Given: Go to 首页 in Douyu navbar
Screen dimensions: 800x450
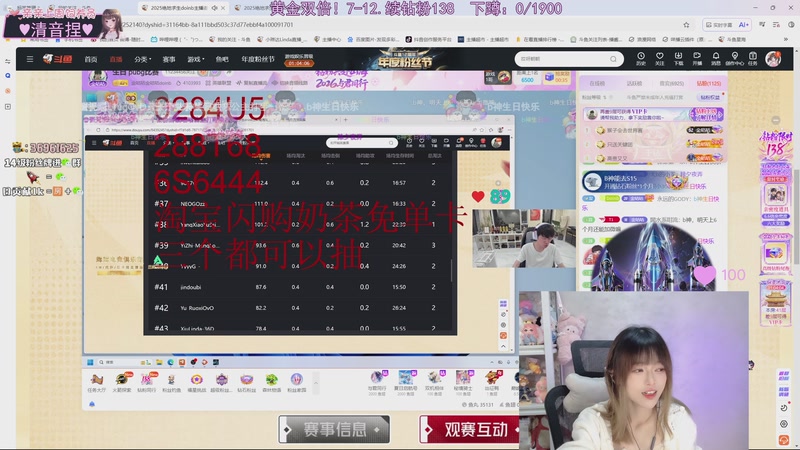Looking at the screenshot, I should [91, 59].
